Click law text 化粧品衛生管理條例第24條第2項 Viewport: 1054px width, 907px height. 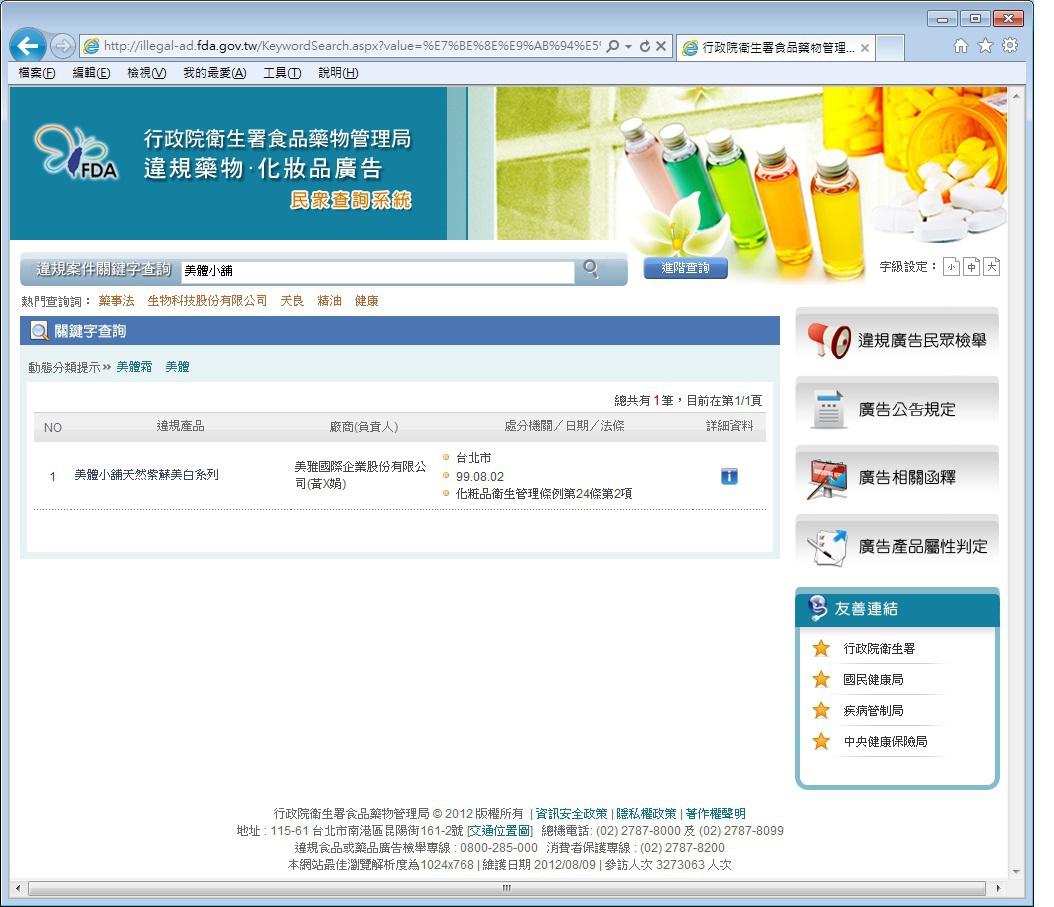pos(544,494)
